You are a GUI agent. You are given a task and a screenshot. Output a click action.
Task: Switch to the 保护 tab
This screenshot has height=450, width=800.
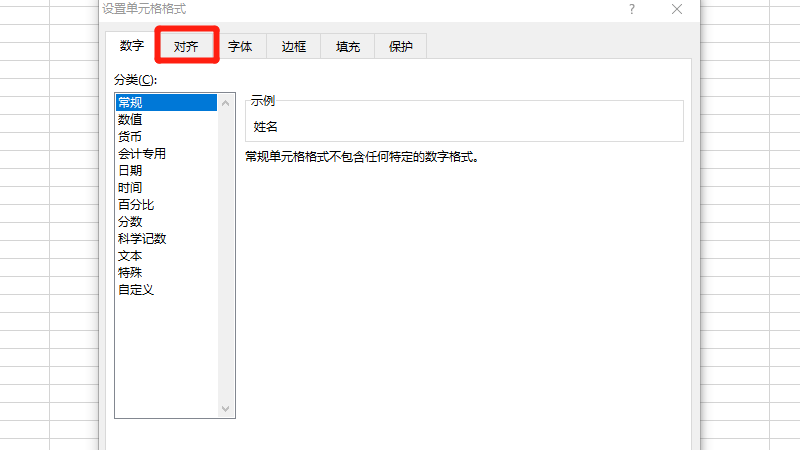pyautogui.click(x=401, y=46)
